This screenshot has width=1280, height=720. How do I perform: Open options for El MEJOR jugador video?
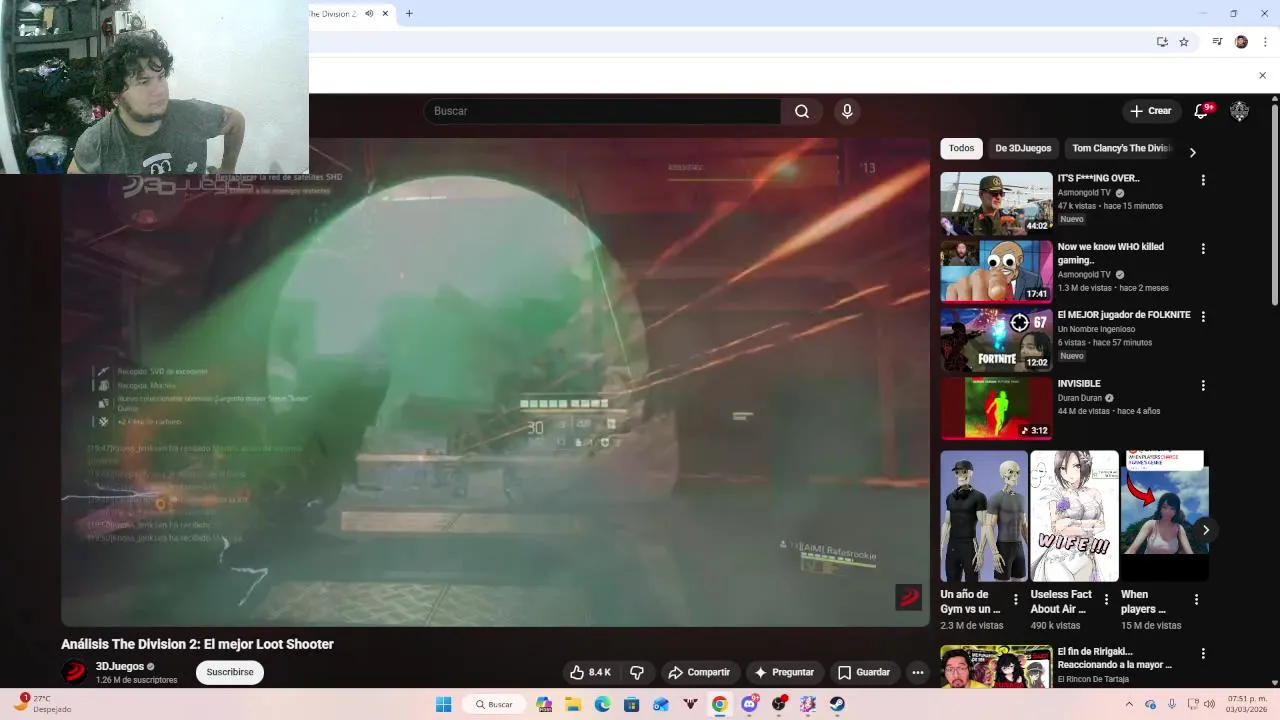click(x=1203, y=316)
